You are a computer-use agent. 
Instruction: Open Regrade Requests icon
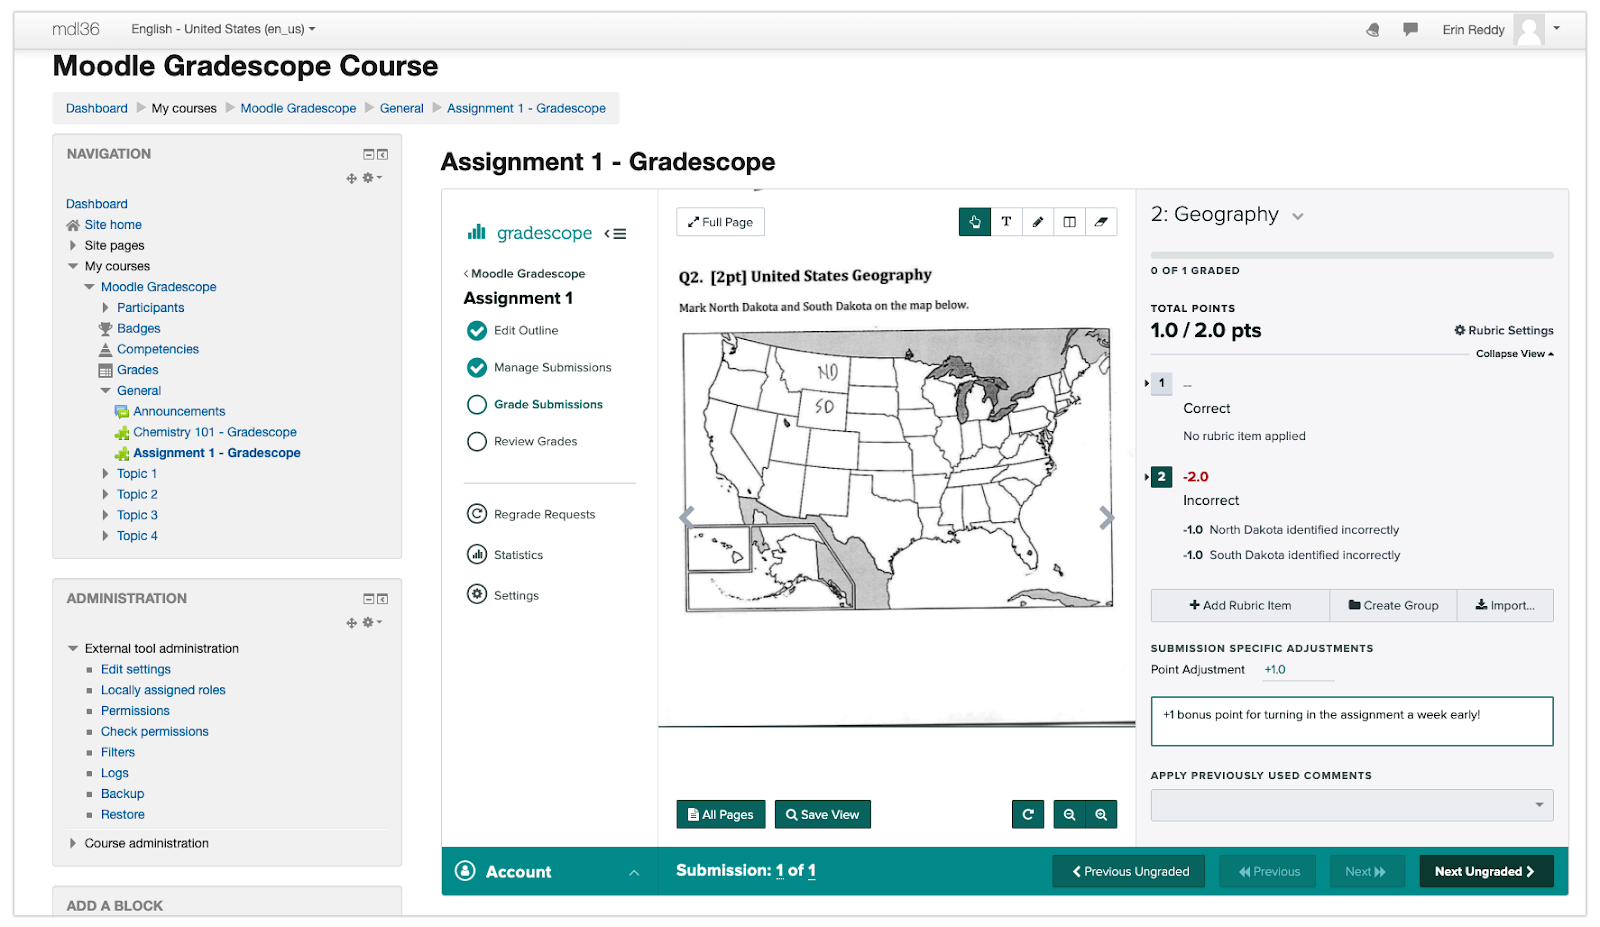click(x=477, y=514)
